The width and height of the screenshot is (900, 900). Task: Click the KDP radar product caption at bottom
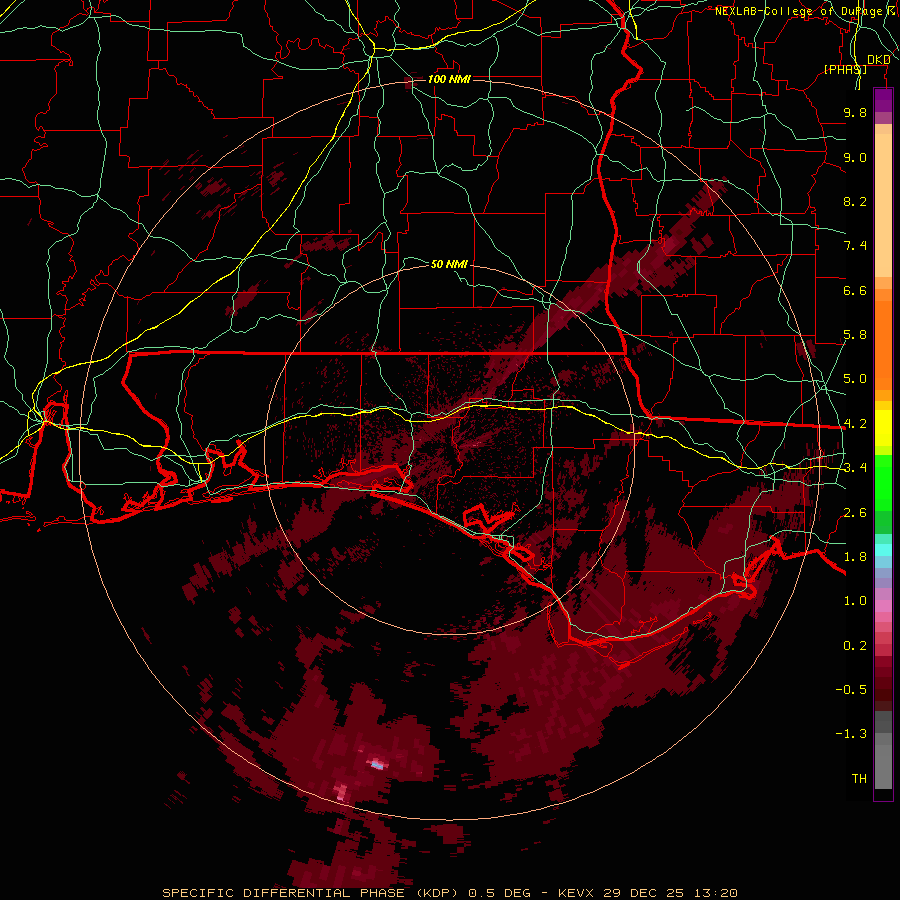point(449,893)
